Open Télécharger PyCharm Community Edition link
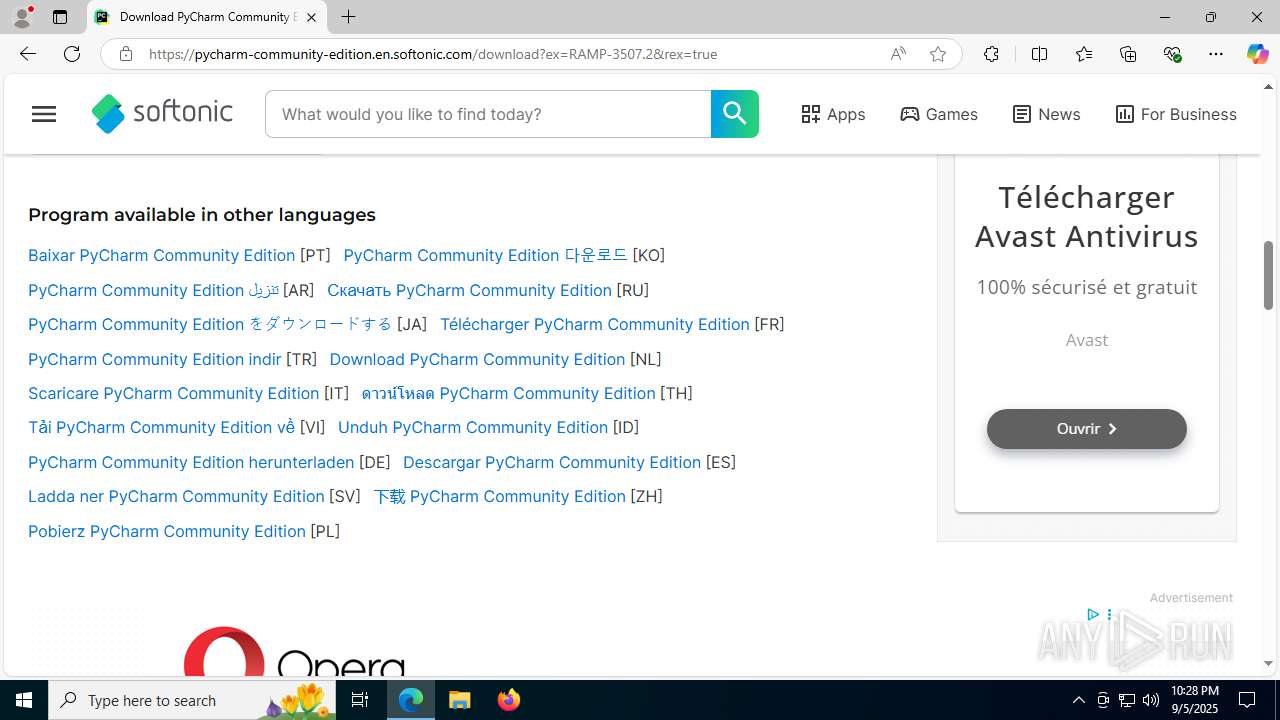This screenshot has height=720, width=1280. (x=594, y=324)
